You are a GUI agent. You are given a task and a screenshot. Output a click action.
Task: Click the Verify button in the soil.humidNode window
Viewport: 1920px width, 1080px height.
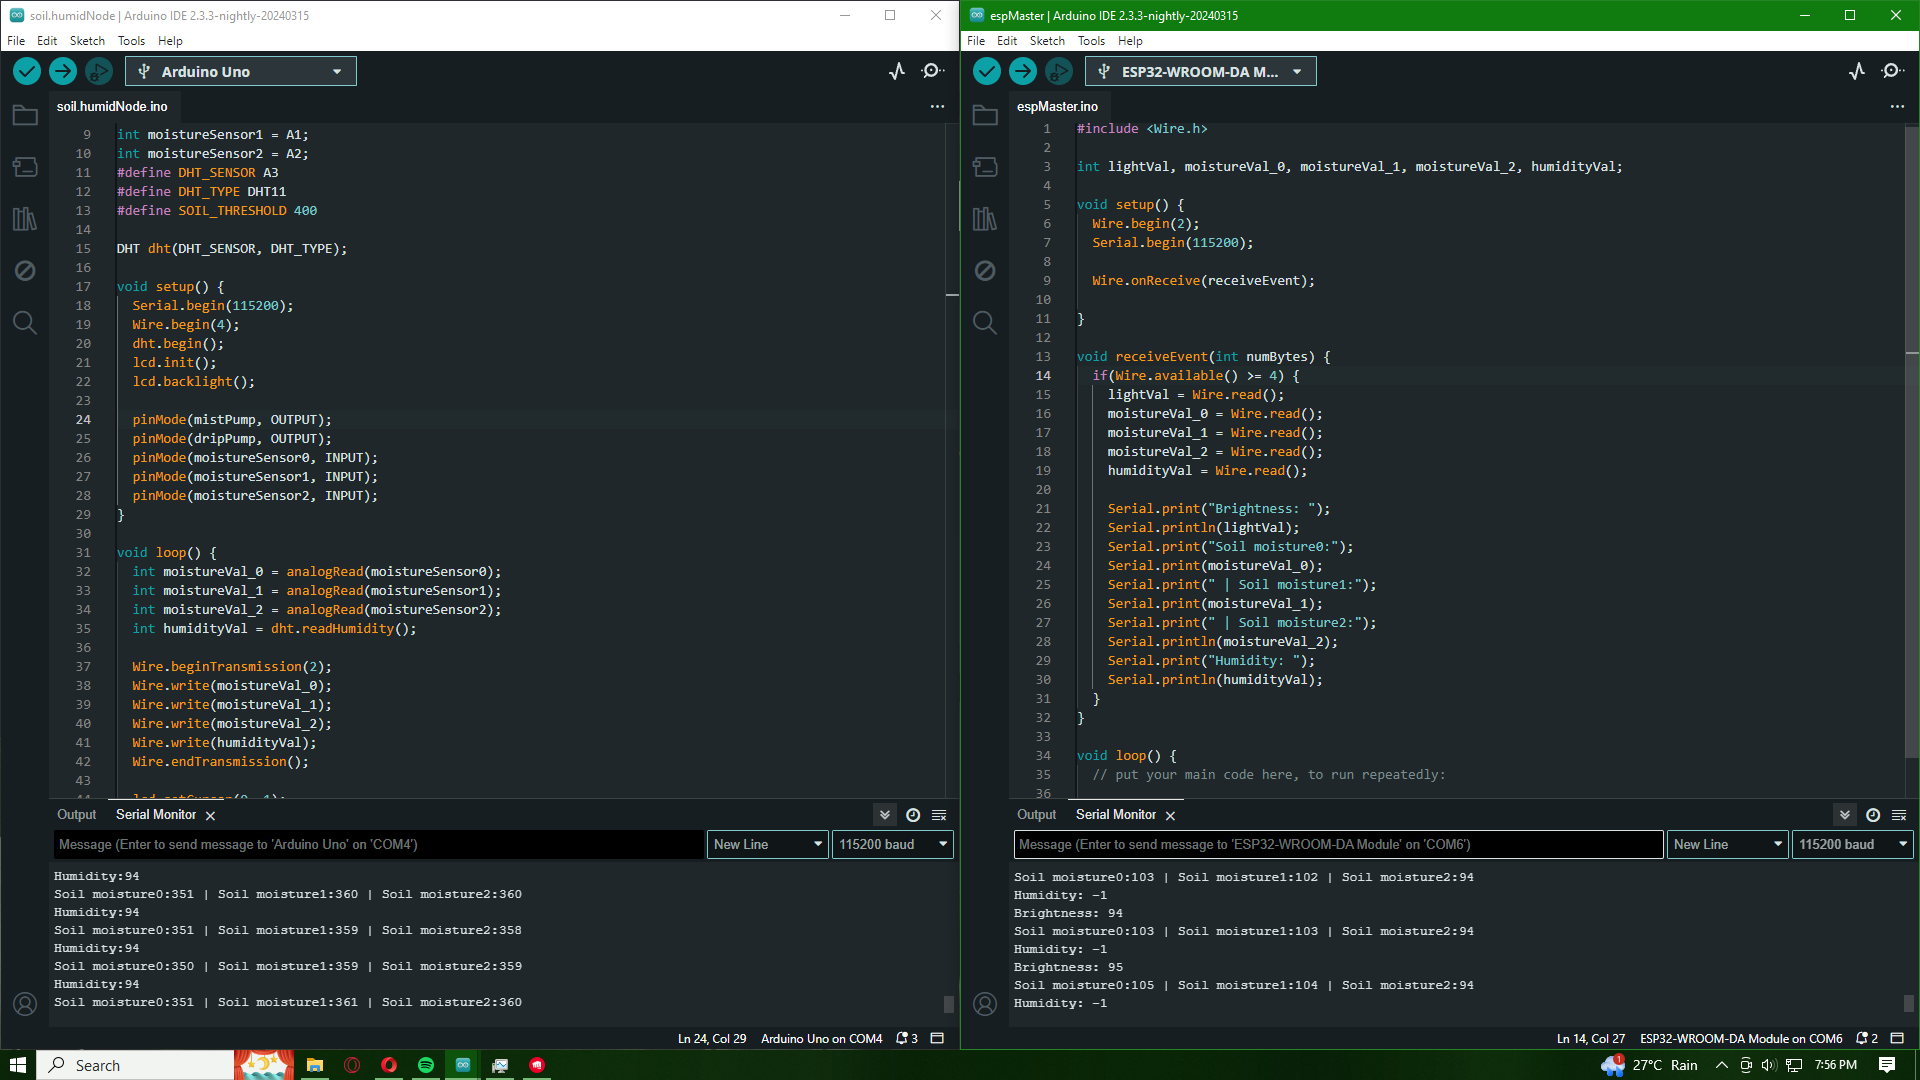27,71
